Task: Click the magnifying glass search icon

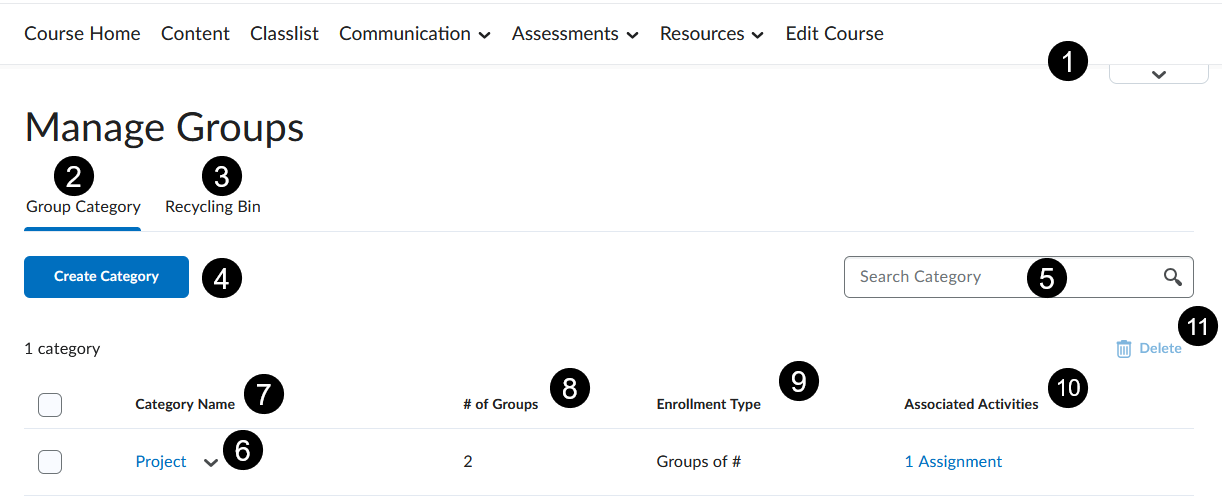Action: [x=1173, y=277]
